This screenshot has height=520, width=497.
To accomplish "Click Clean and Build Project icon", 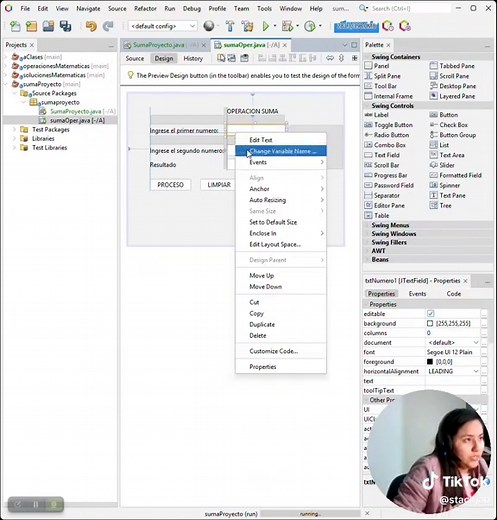I will tap(247, 26).
